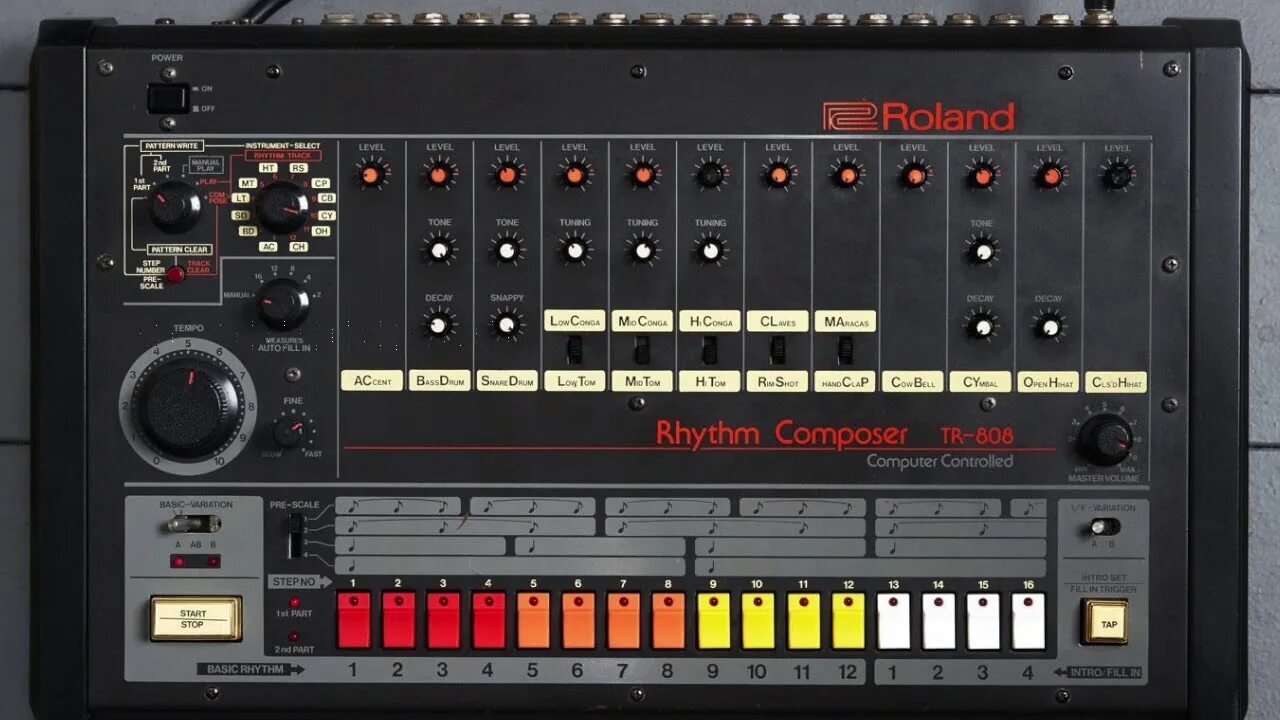Trigger yellow step button 11
This screenshot has height=720, width=1280.
[x=803, y=620]
